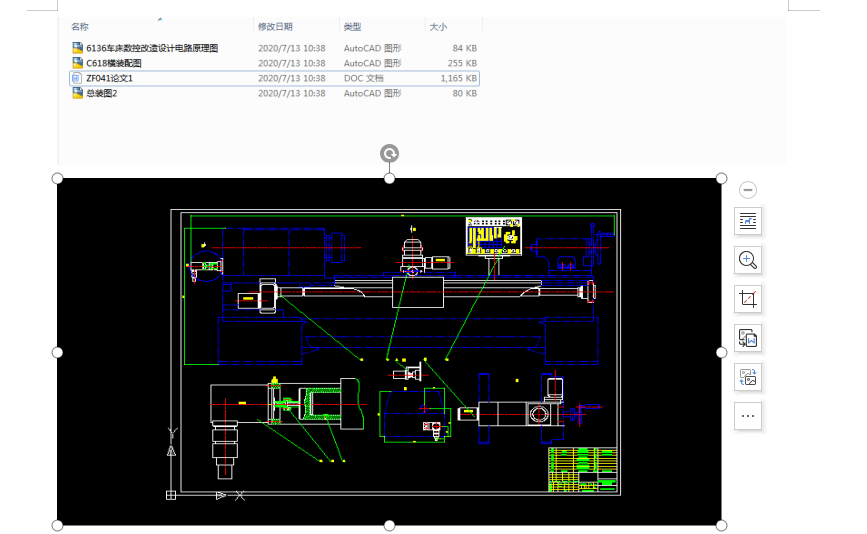Click the 255 KB size value
The width and height of the screenshot is (867, 534).
pos(462,63)
